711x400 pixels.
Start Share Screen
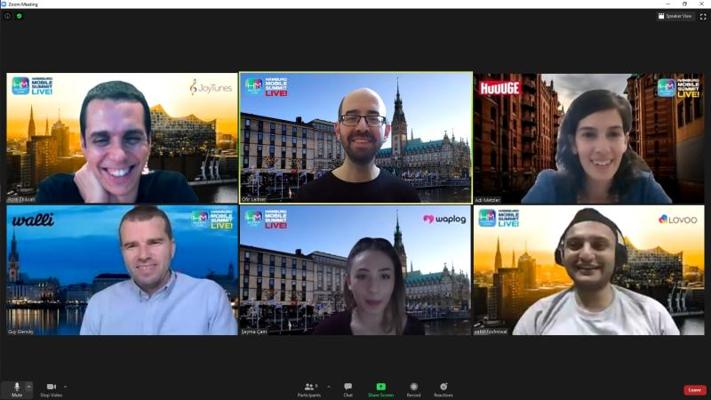point(380,390)
